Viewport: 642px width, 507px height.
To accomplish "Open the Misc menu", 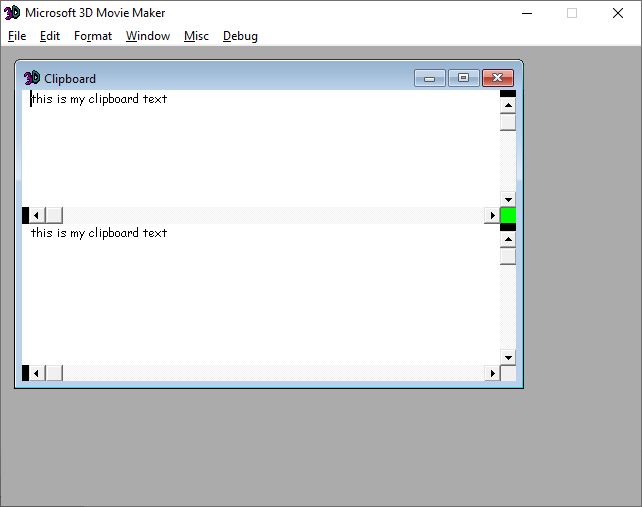I will [197, 36].
